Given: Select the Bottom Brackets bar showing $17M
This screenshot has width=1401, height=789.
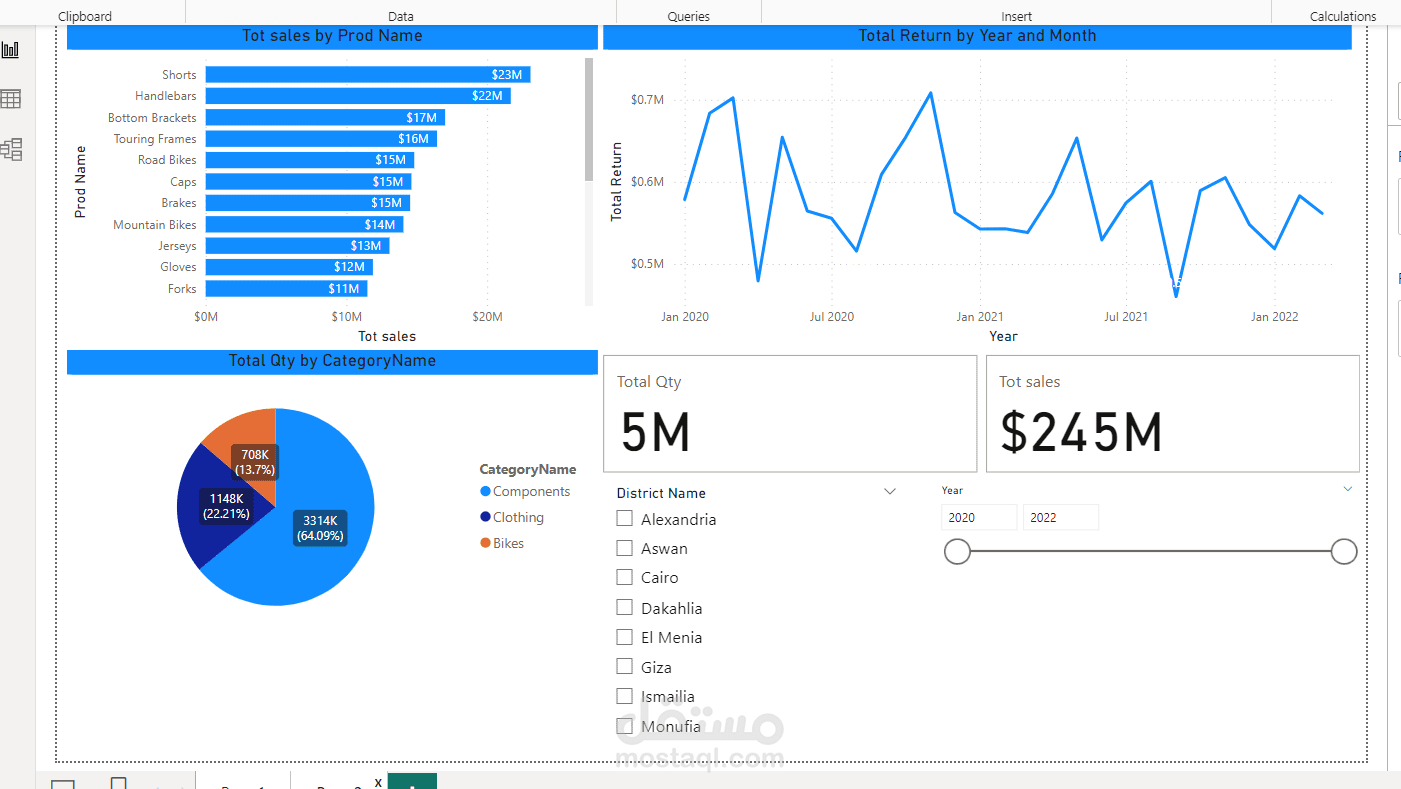Looking at the screenshot, I should click(x=325, y=118).
